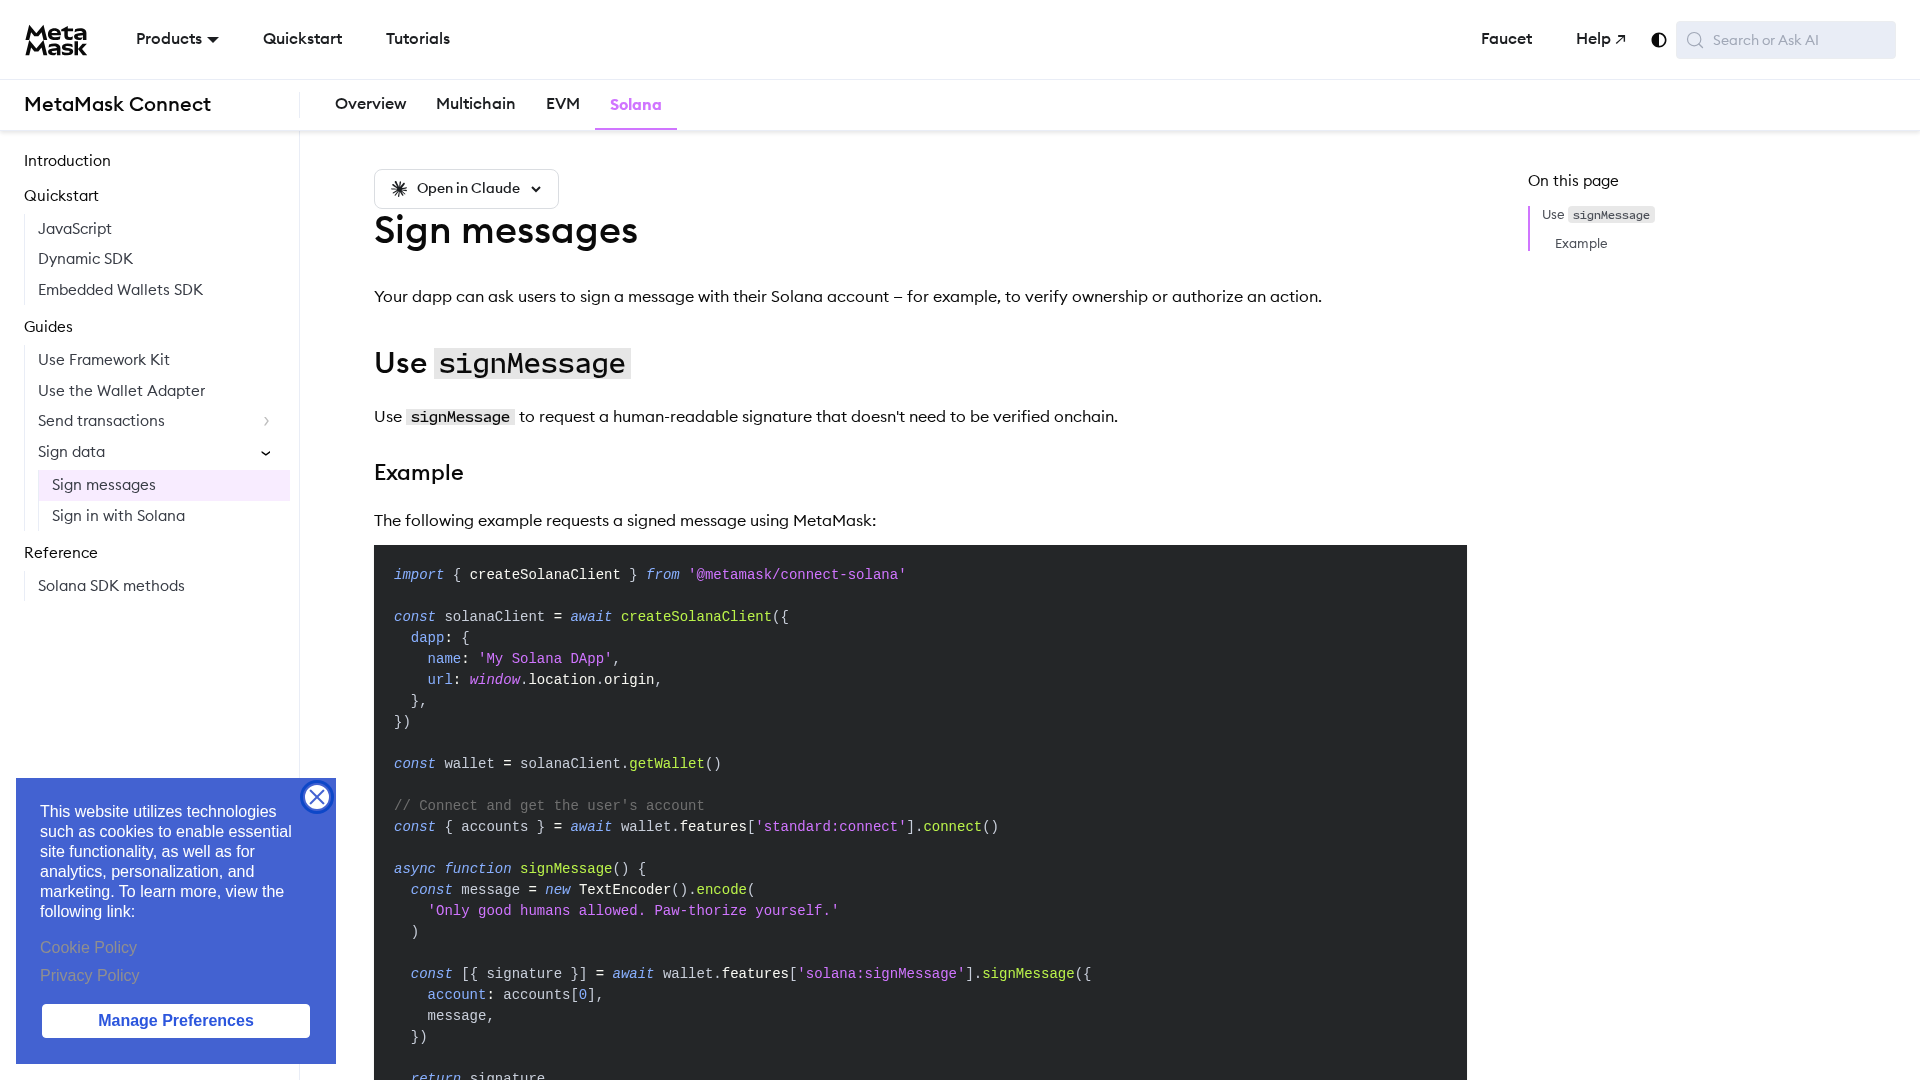Viewport: 1920px width, 1080px height.
Task: Open the Products dropdown menu
Action: point(177,39)
